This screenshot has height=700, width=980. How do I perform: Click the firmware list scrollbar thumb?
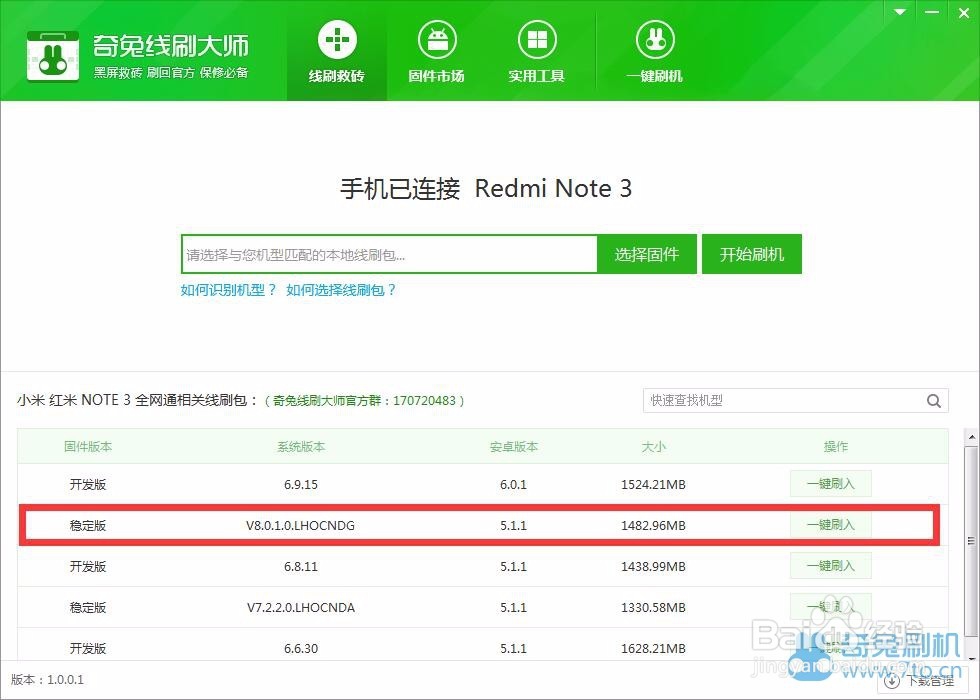coord(971,541)
